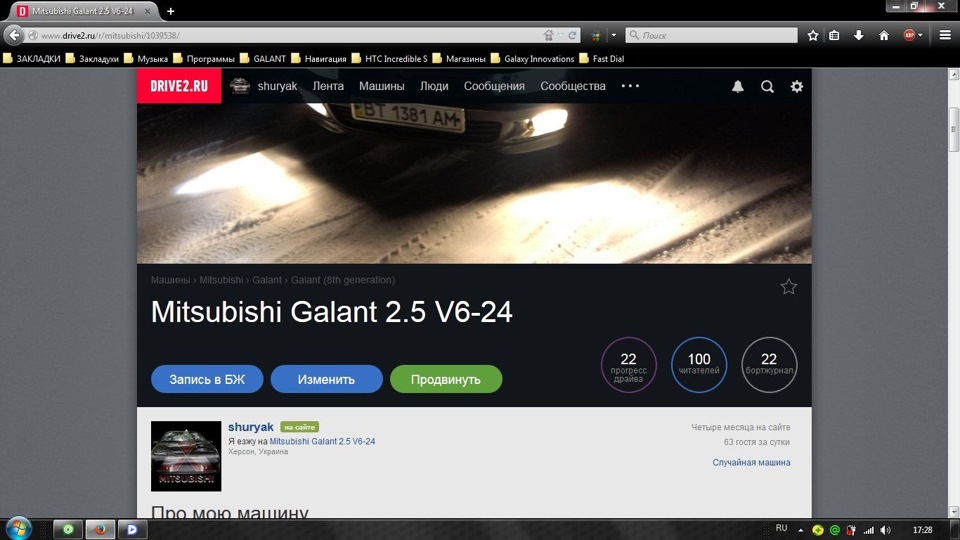Open the Лента feed section
960x540 pixels.
point(328,86)
